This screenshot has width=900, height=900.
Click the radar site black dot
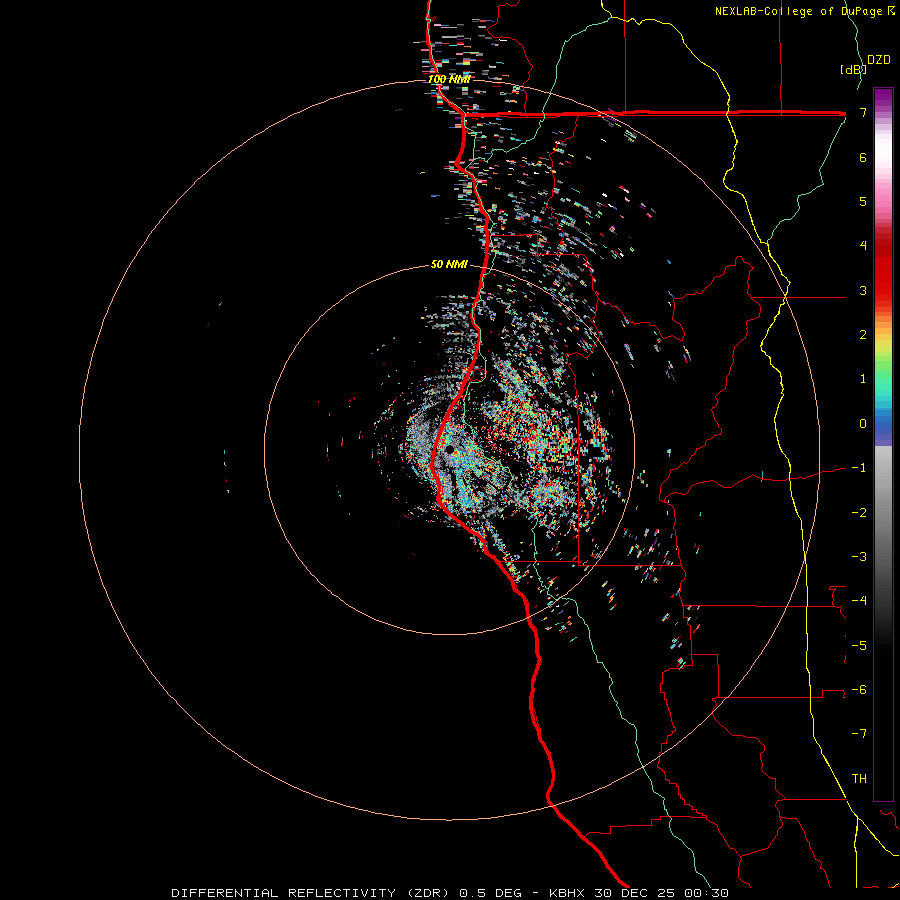(448, 450)
